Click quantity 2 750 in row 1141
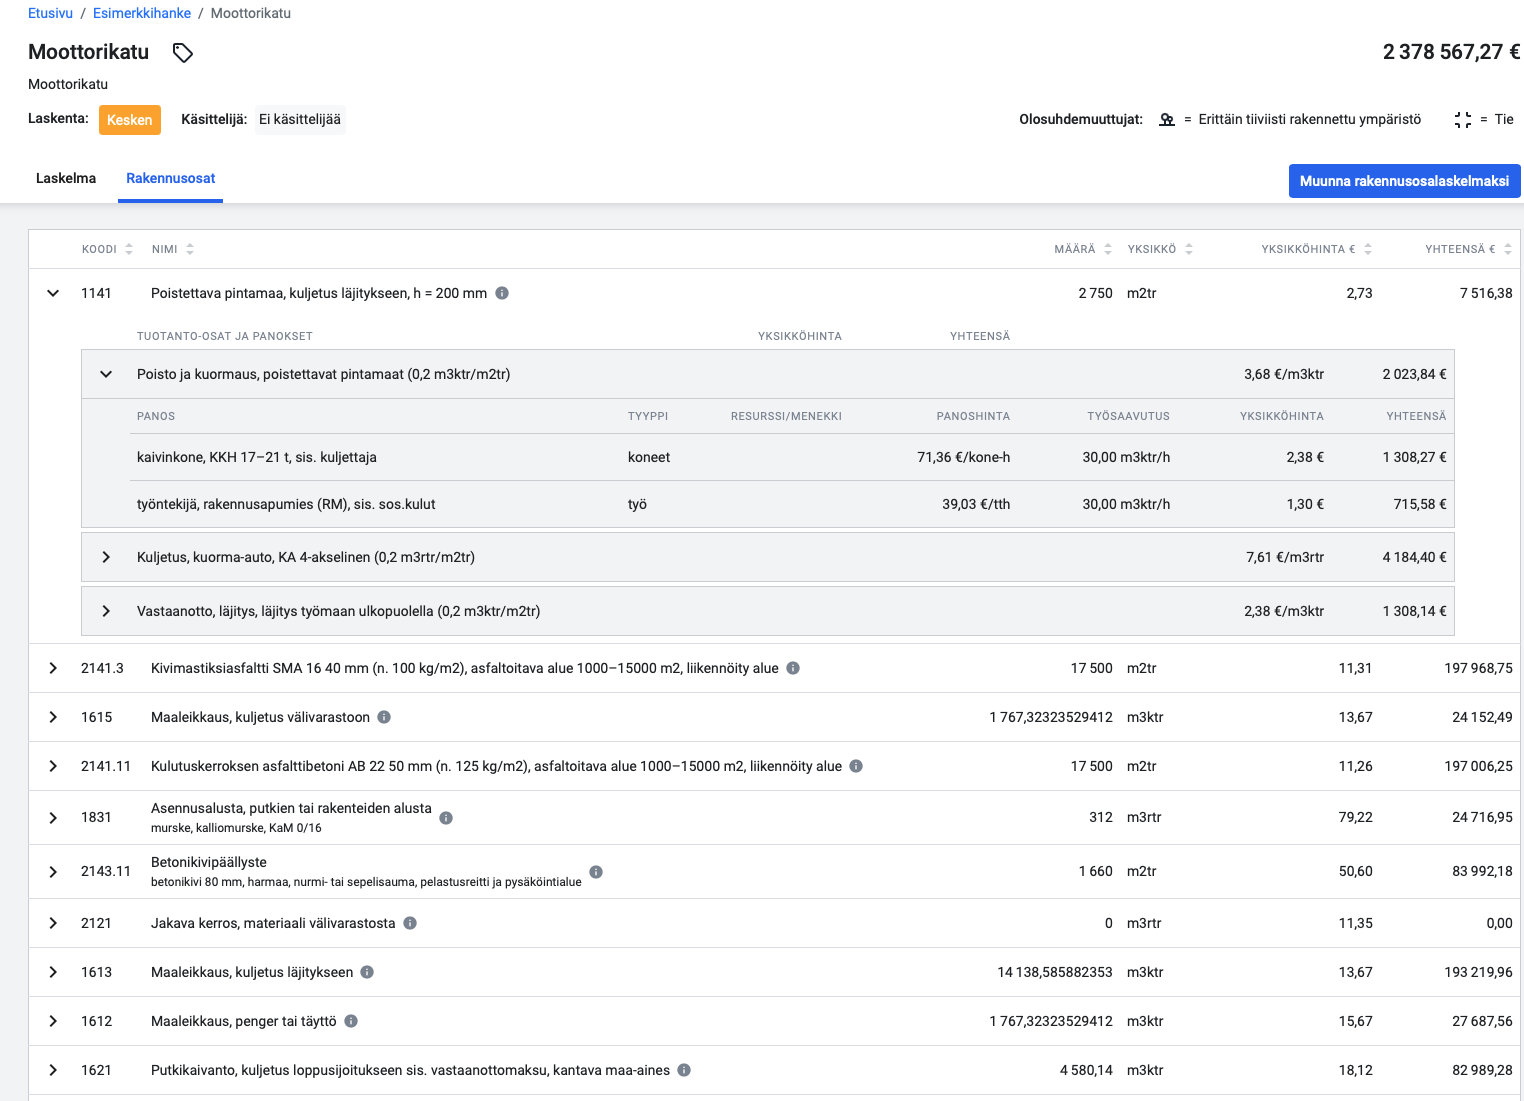1524x1101 pixels. pyautogui.click(x=1096, y=293)
